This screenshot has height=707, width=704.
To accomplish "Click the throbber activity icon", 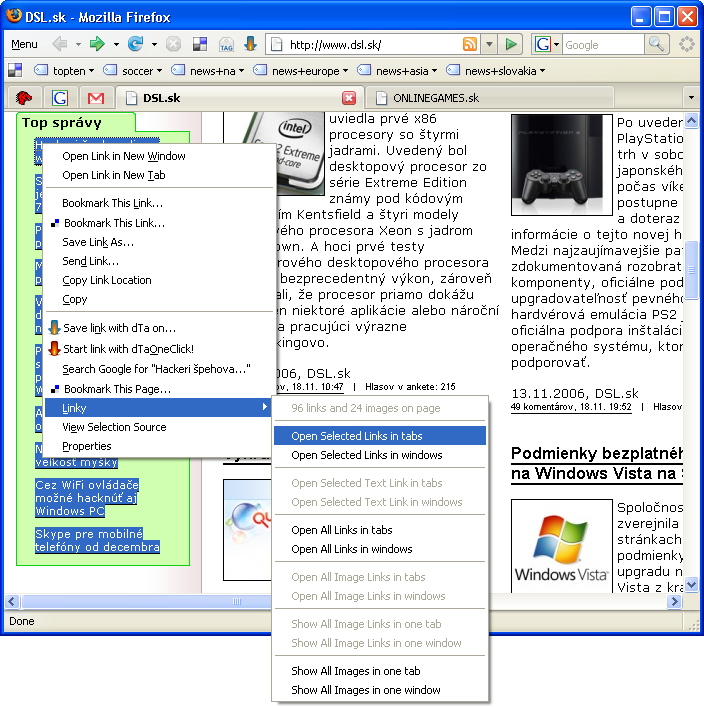I will pyautogui.click(x=686, y=44).
